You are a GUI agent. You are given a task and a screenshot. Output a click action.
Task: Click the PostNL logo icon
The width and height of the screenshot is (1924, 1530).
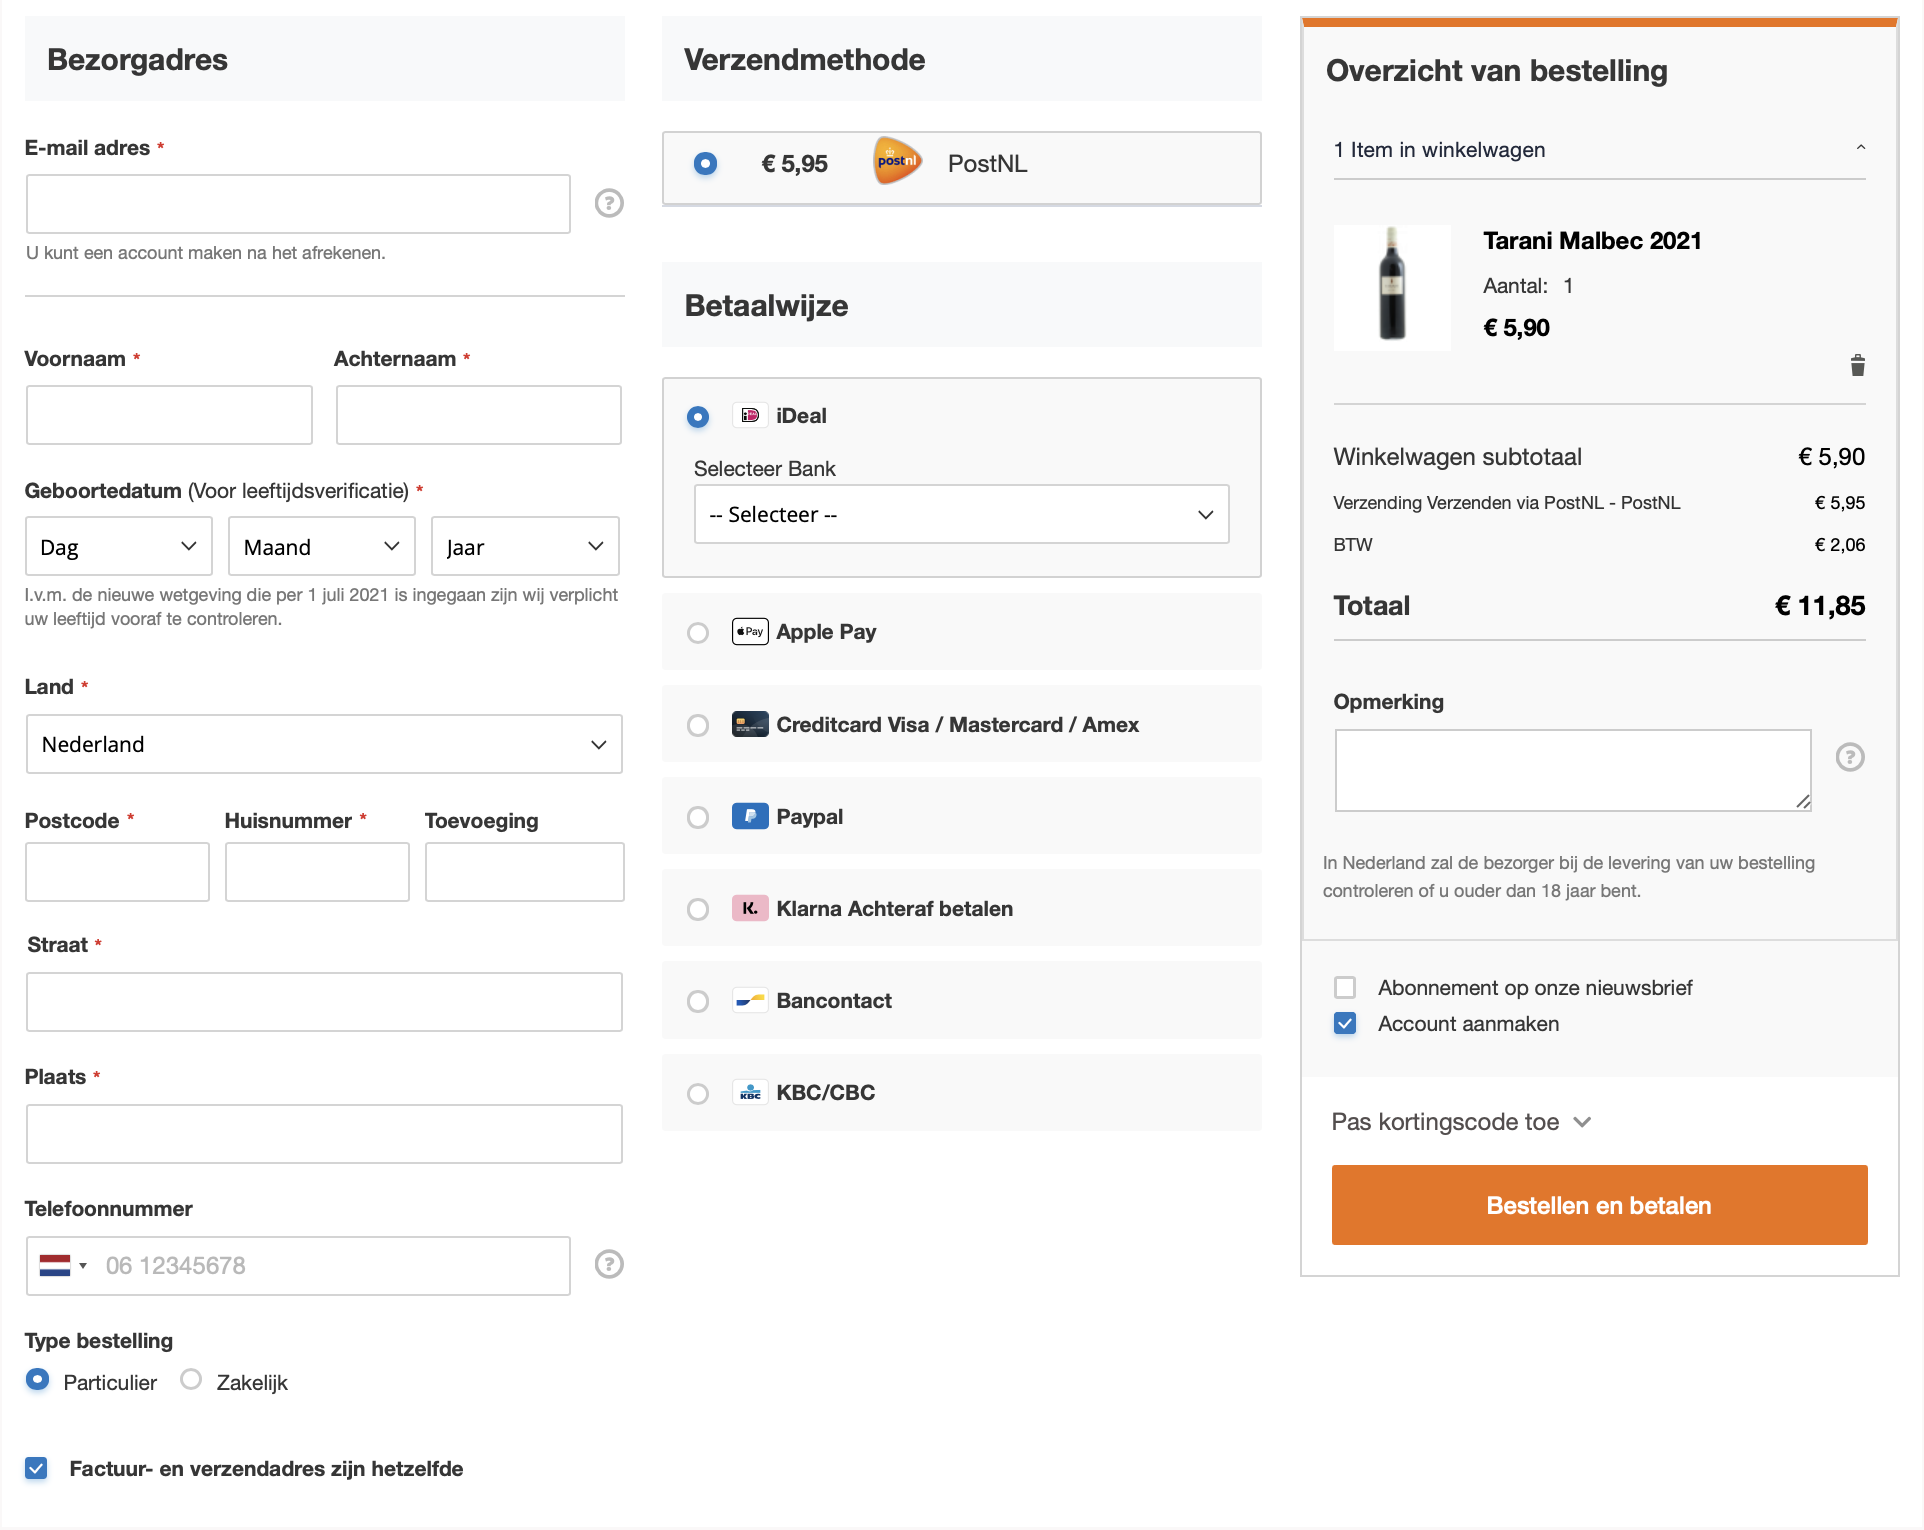coord(897,162)
